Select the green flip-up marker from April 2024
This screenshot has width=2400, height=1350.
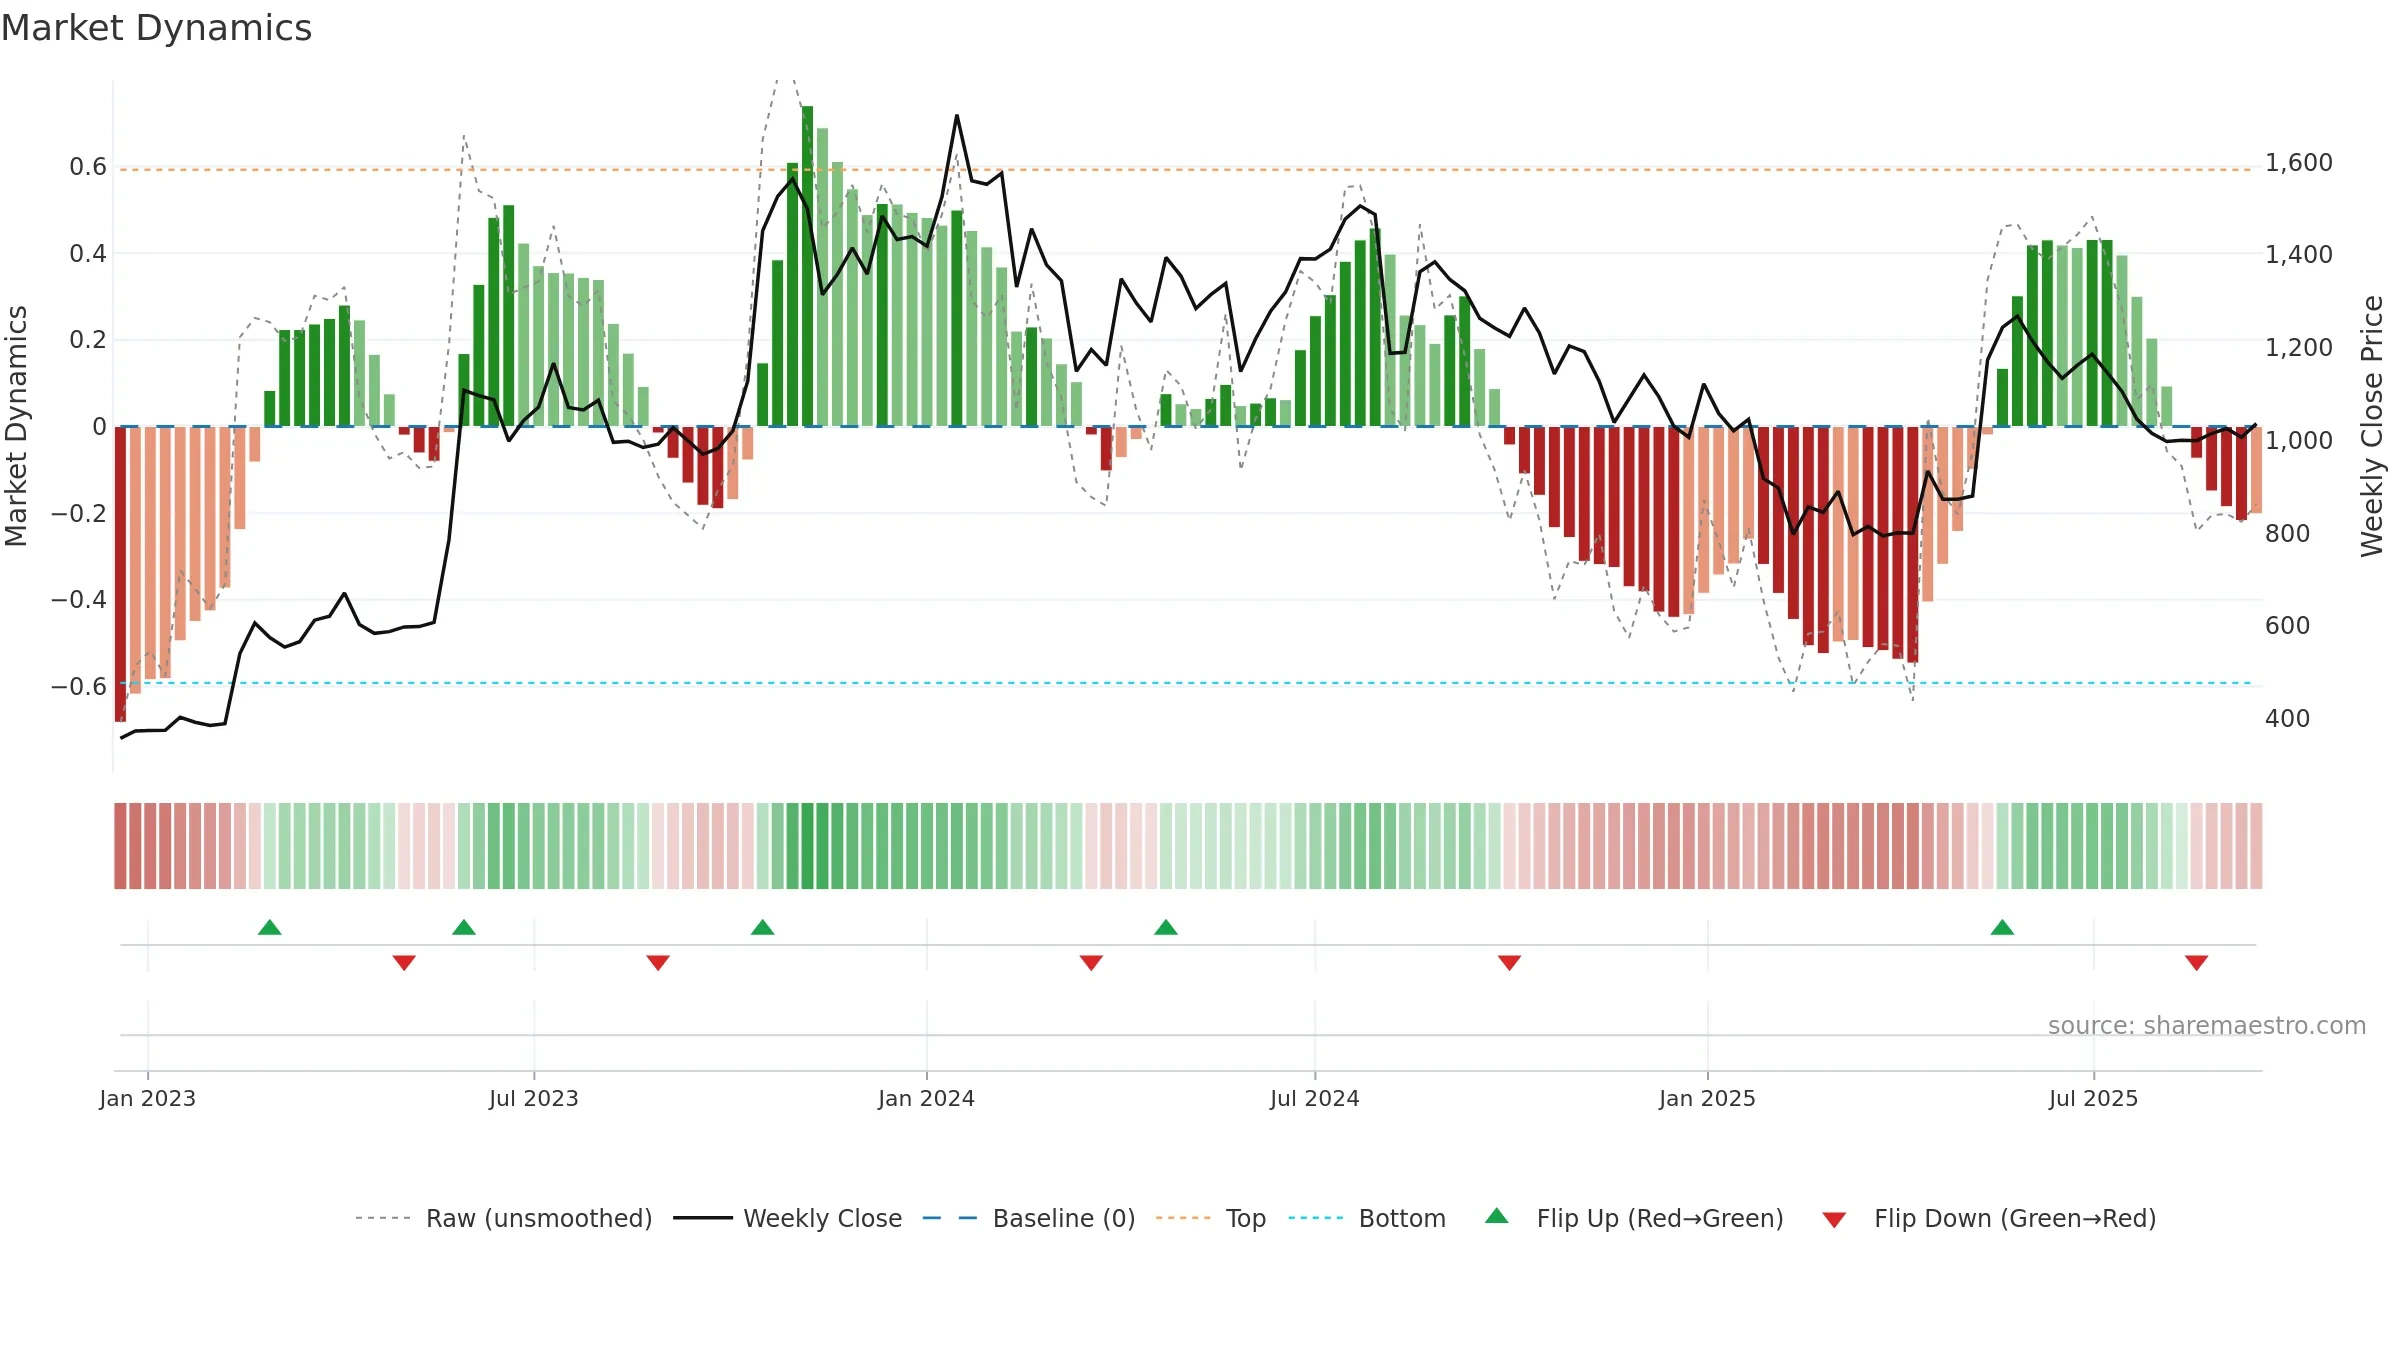(1166, 927)
